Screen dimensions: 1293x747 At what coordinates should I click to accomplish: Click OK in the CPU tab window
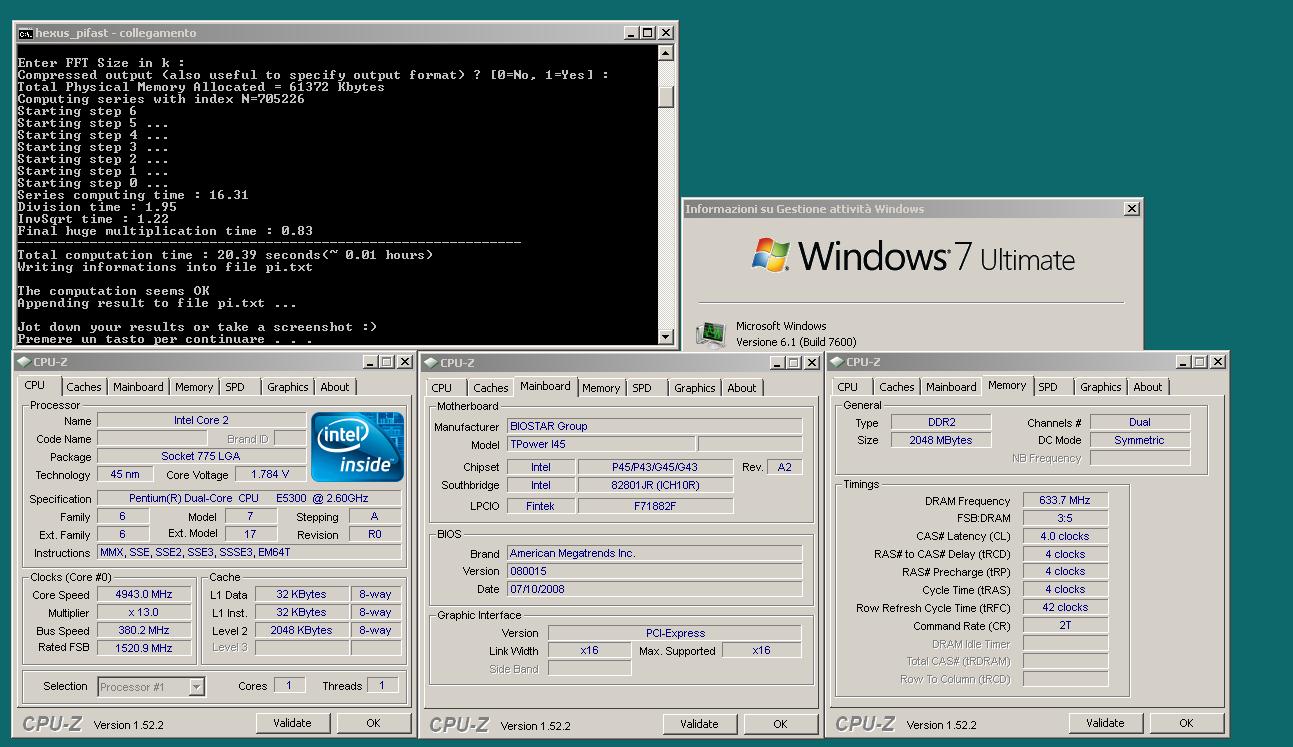pos(373,723)
